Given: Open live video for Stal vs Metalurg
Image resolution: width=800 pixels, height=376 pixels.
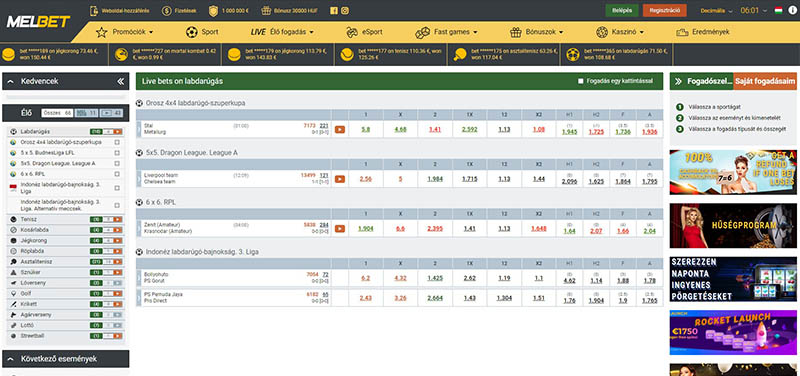Looking at the screenshot, I should pyautogui.click(x=340, y=130).
